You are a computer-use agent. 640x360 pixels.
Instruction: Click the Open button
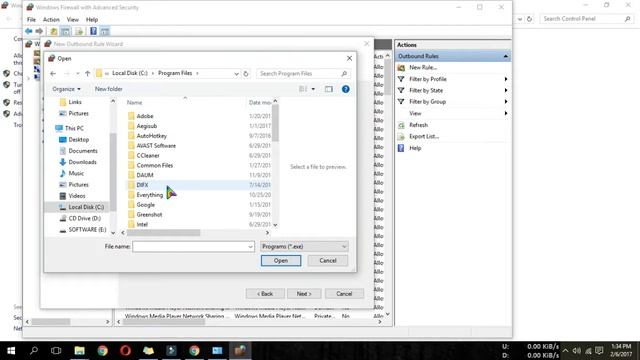pyautogui.click(x=281, y=260)
